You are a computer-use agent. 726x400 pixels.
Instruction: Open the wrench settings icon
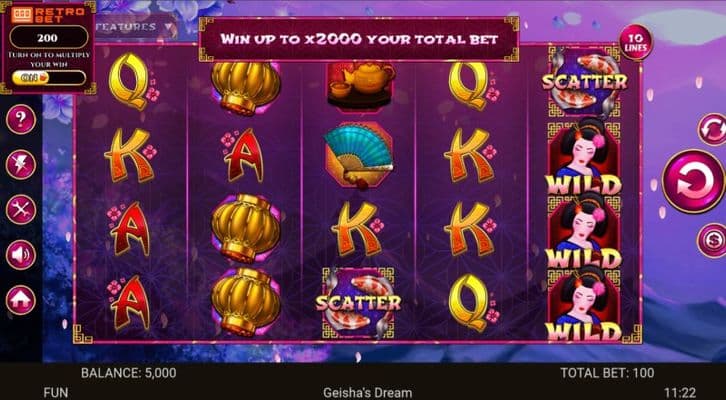pos(21,210)
